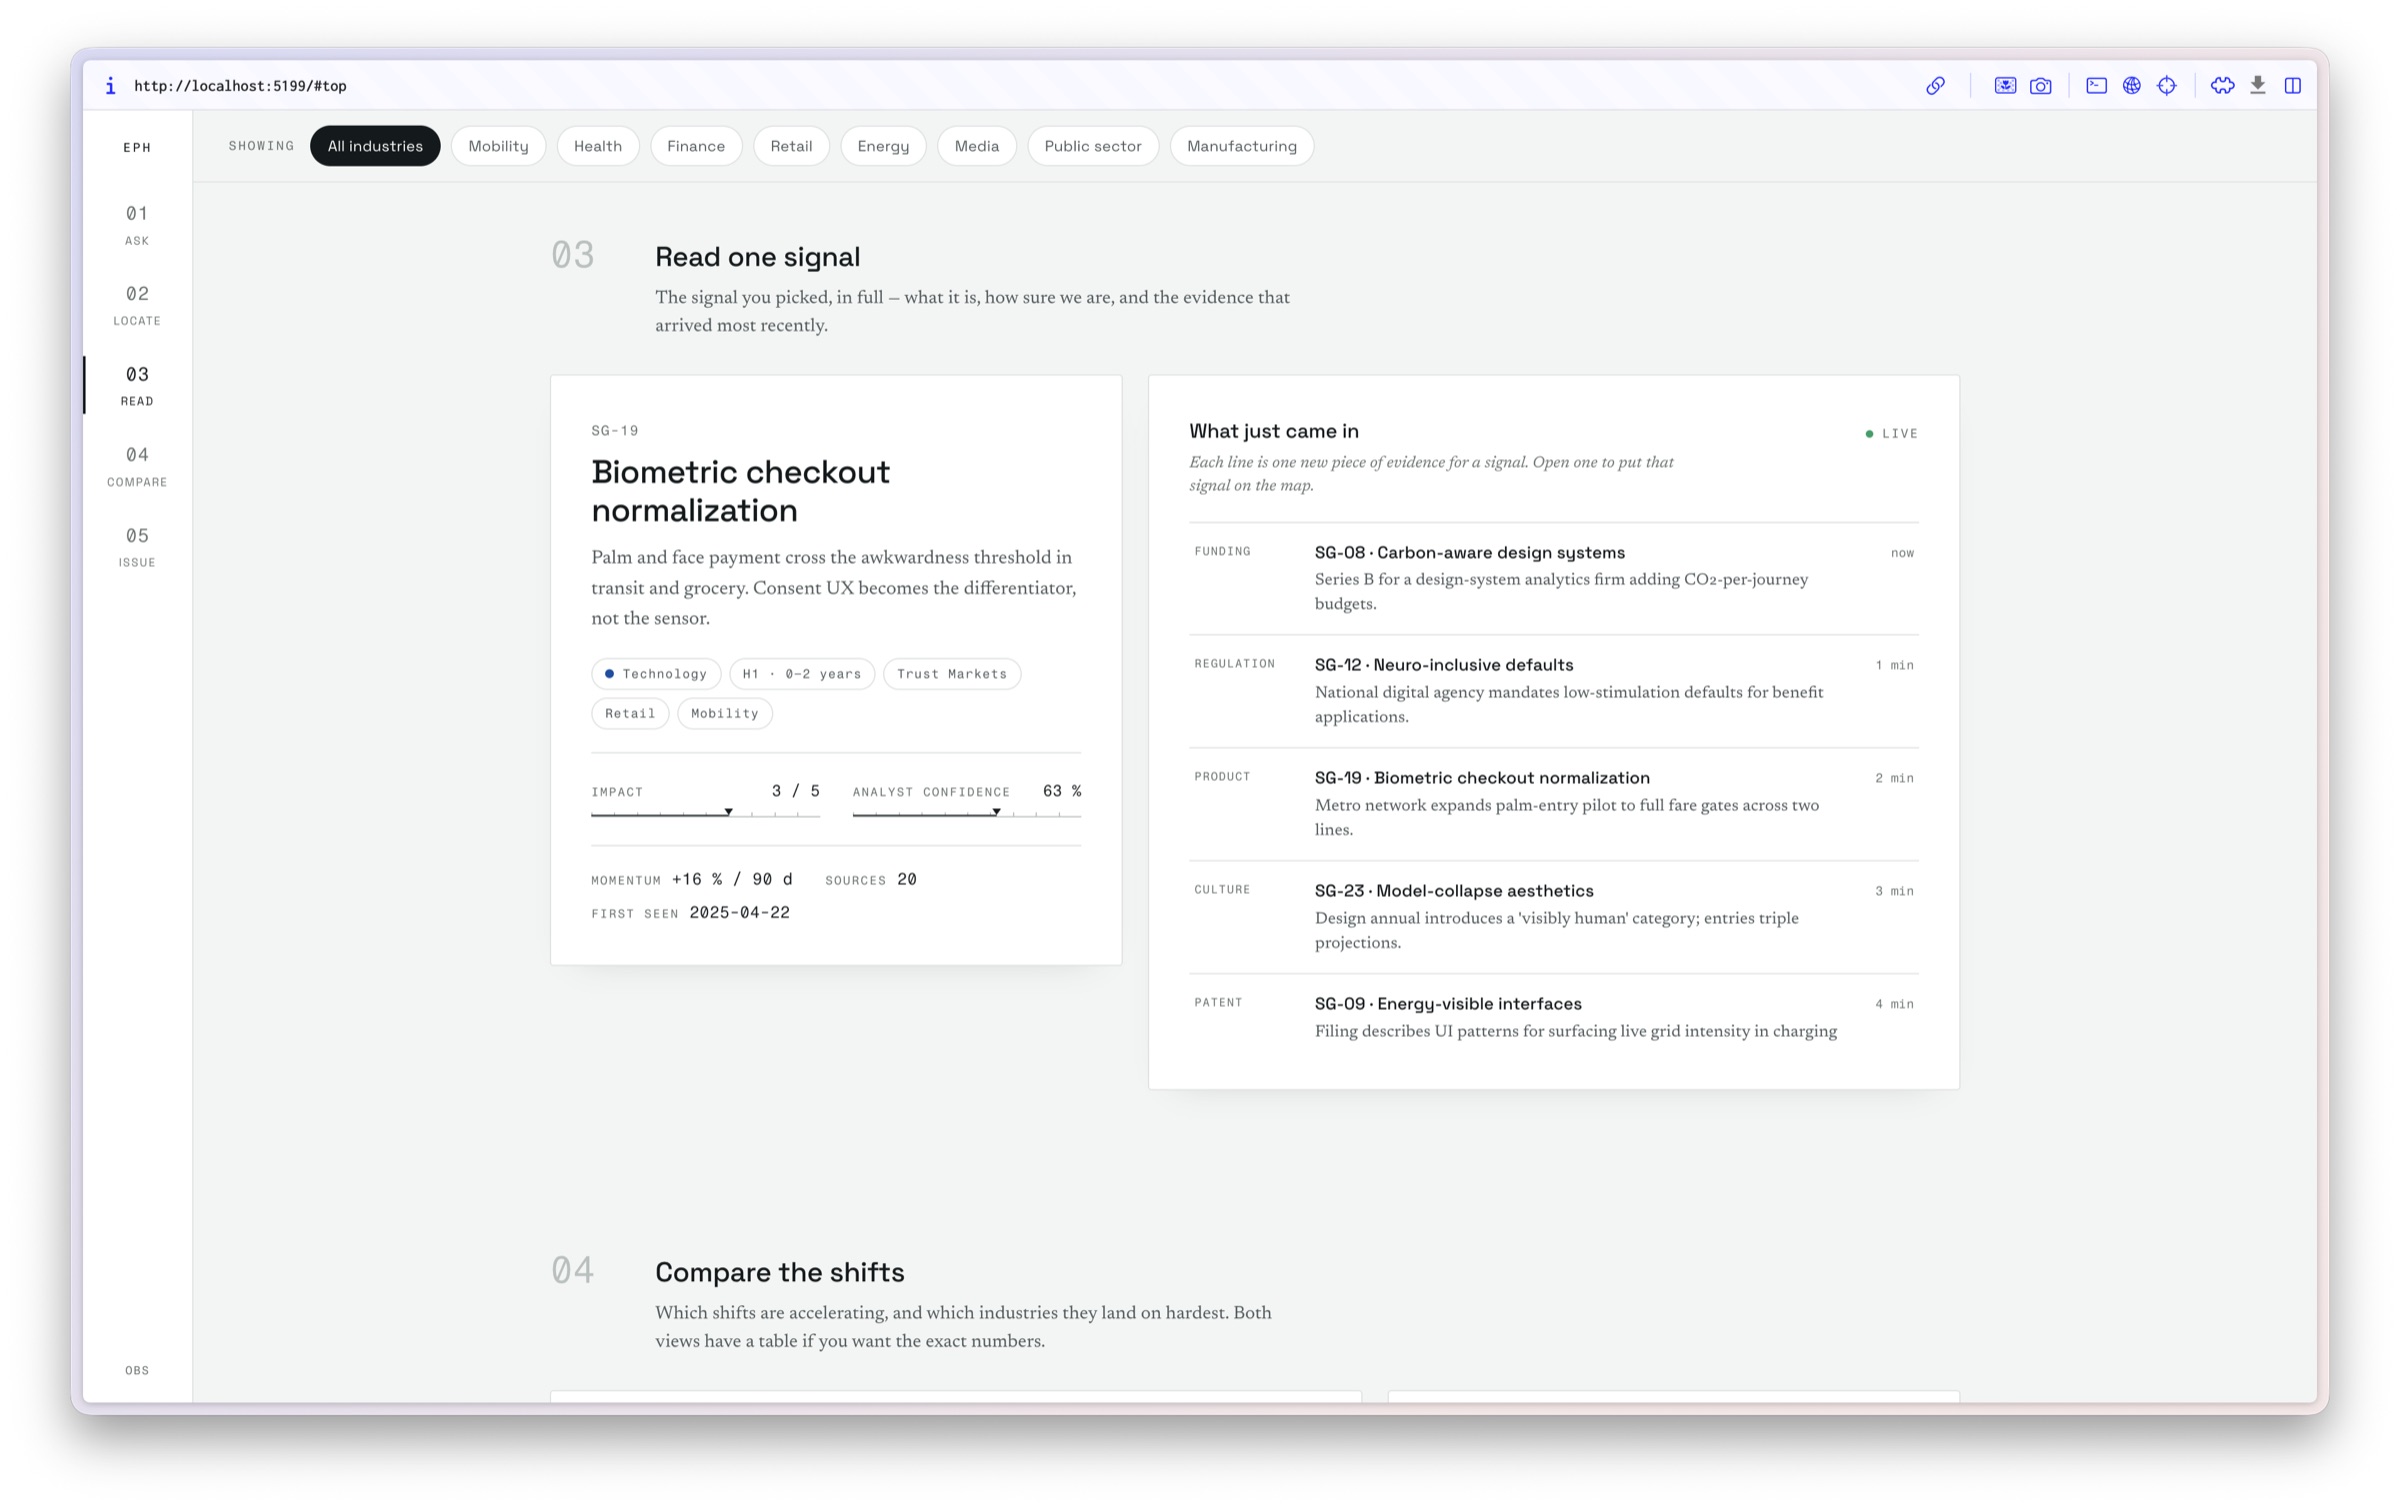Click the Analyst Confidence 63 % scale marker
This screenshot has width=2400, height=1508.
996,812
